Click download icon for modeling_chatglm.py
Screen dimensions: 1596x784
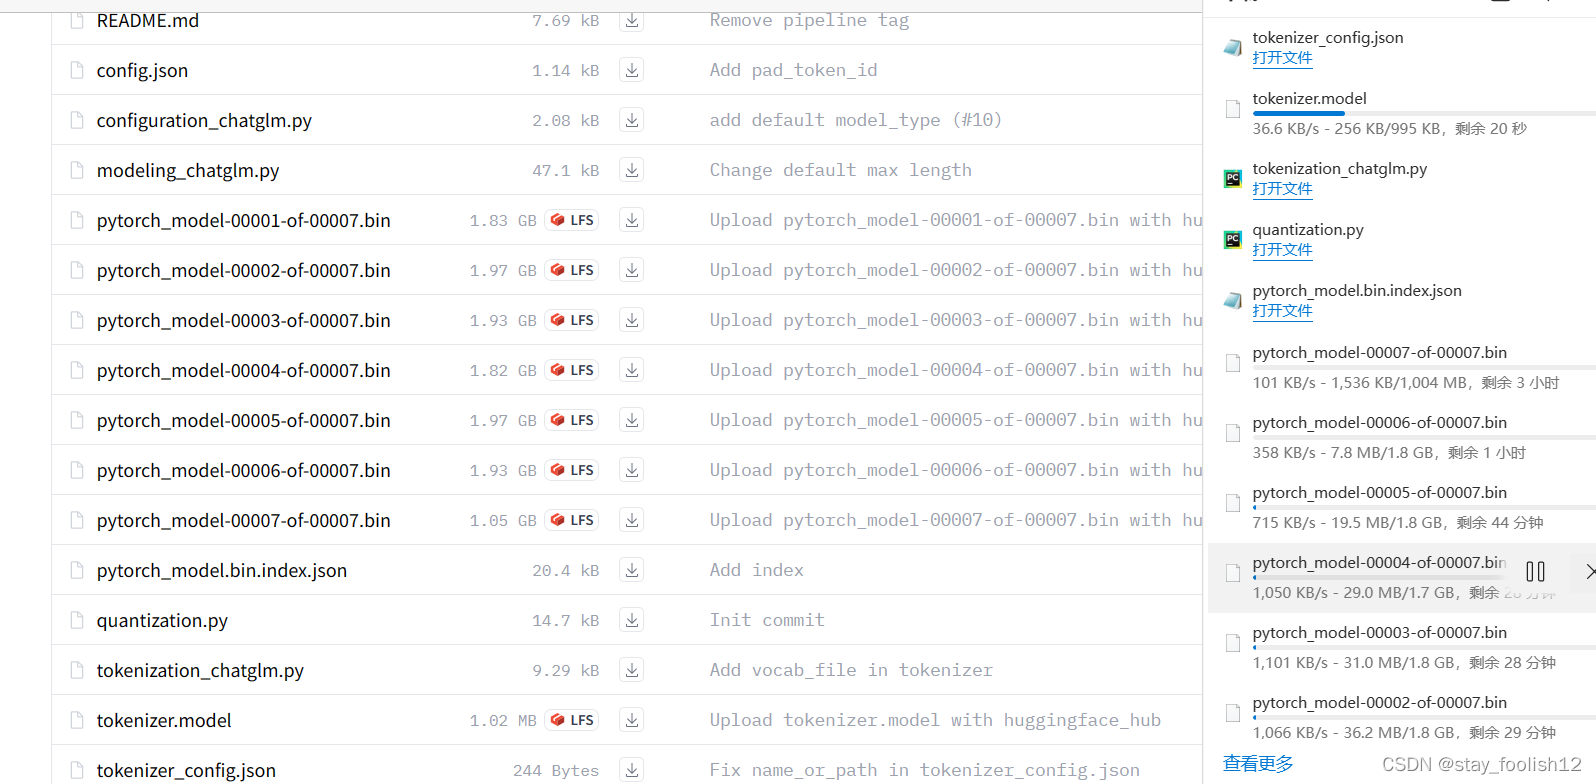click(x=632, y=170)
